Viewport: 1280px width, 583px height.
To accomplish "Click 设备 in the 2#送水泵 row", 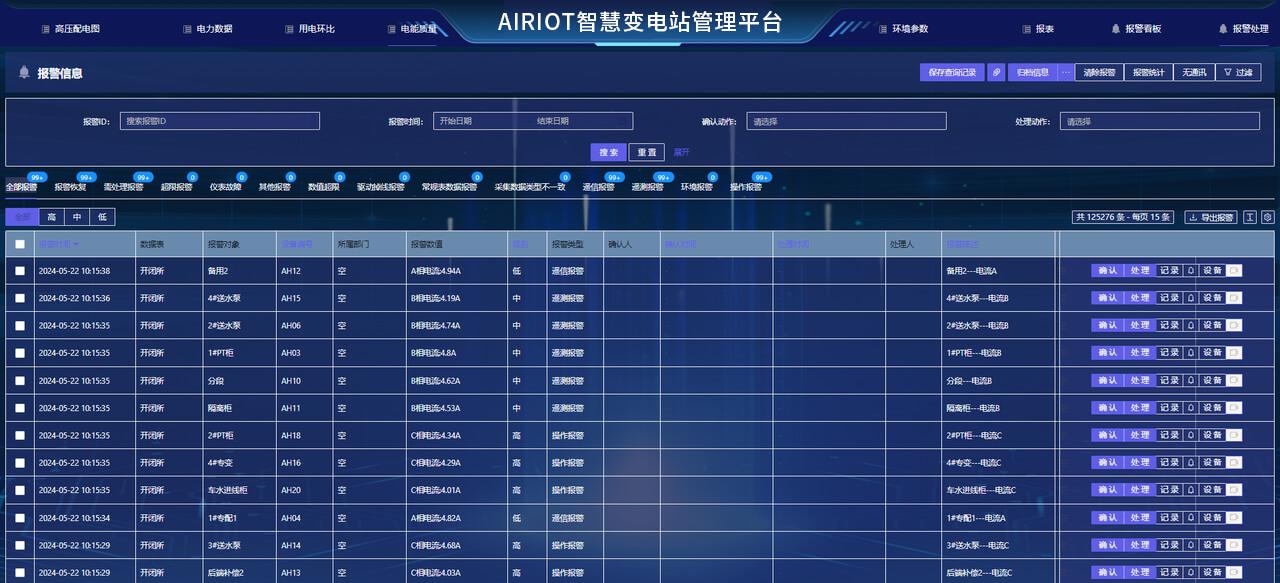I will pyautogui.click(x=1212, y=325).
